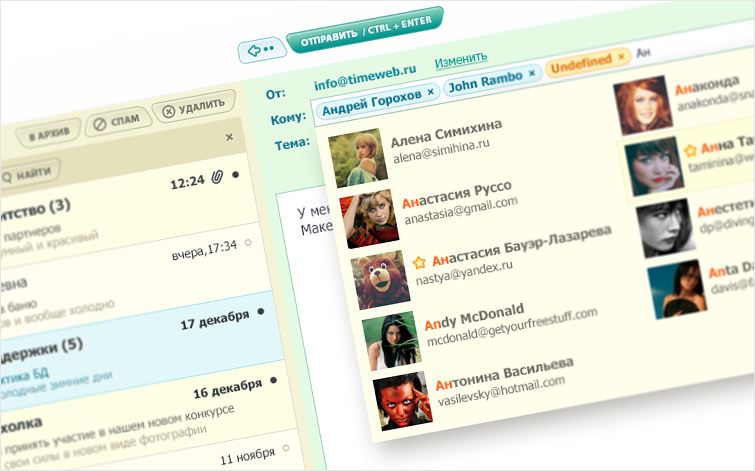This screenshot has width=755, height=471.
Task: Click Andy McDonald's avatar photo
Action: (392, 340)
